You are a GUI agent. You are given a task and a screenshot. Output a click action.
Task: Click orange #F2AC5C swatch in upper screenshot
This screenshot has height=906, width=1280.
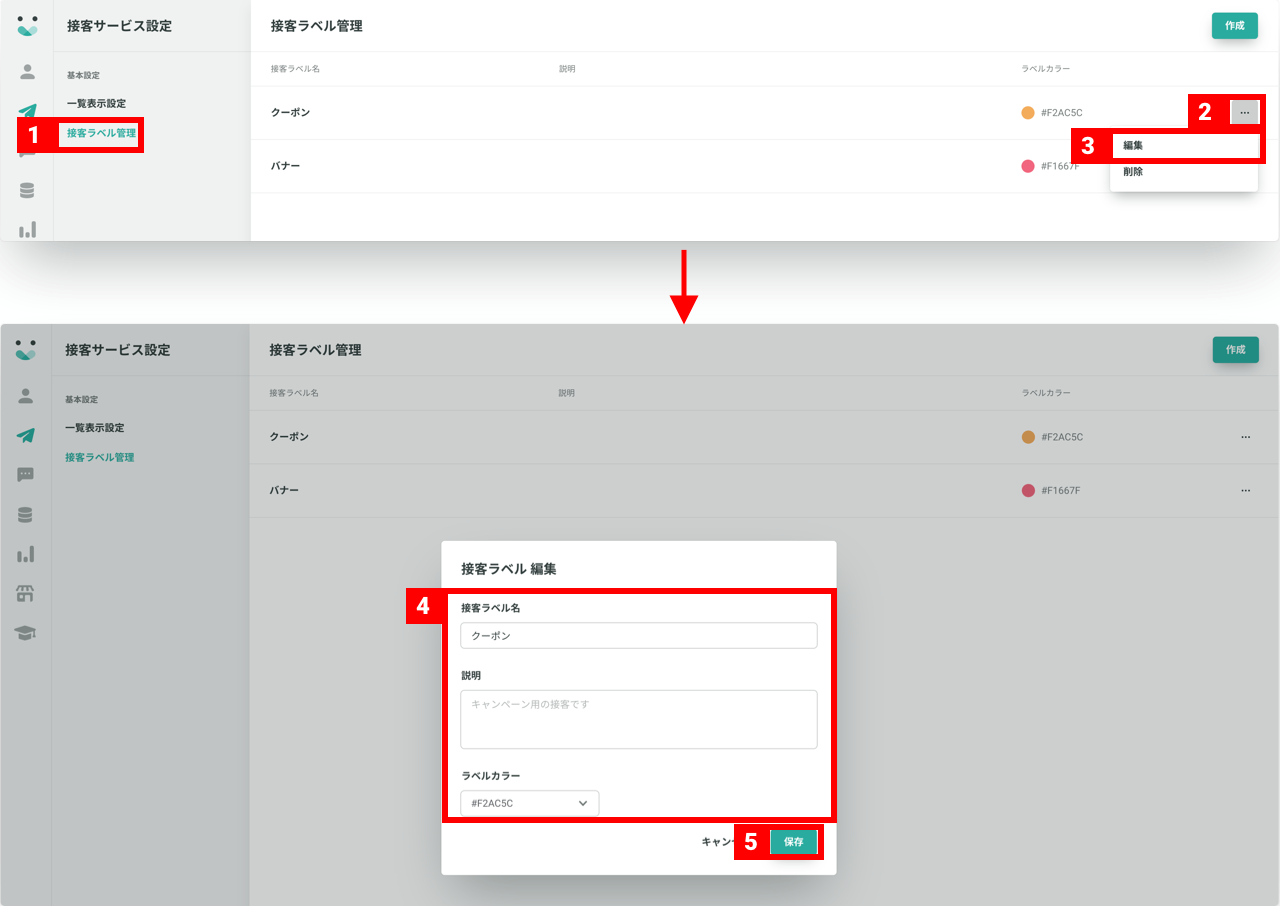pos(1028,113)
